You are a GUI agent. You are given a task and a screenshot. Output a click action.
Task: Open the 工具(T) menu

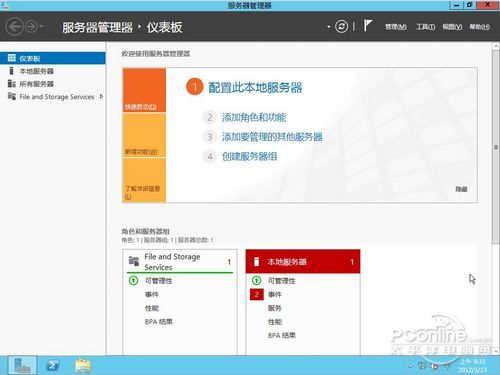tap(425, 27)
